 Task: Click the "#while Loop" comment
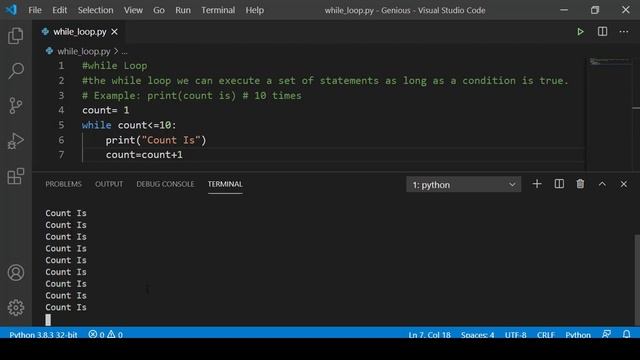[x=114, y=66]
